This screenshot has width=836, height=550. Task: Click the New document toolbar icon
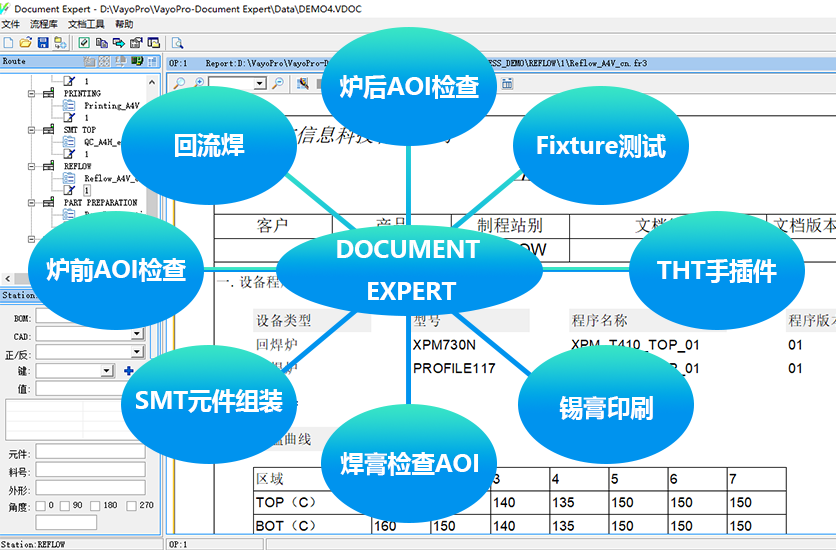(x=9, y=42)
